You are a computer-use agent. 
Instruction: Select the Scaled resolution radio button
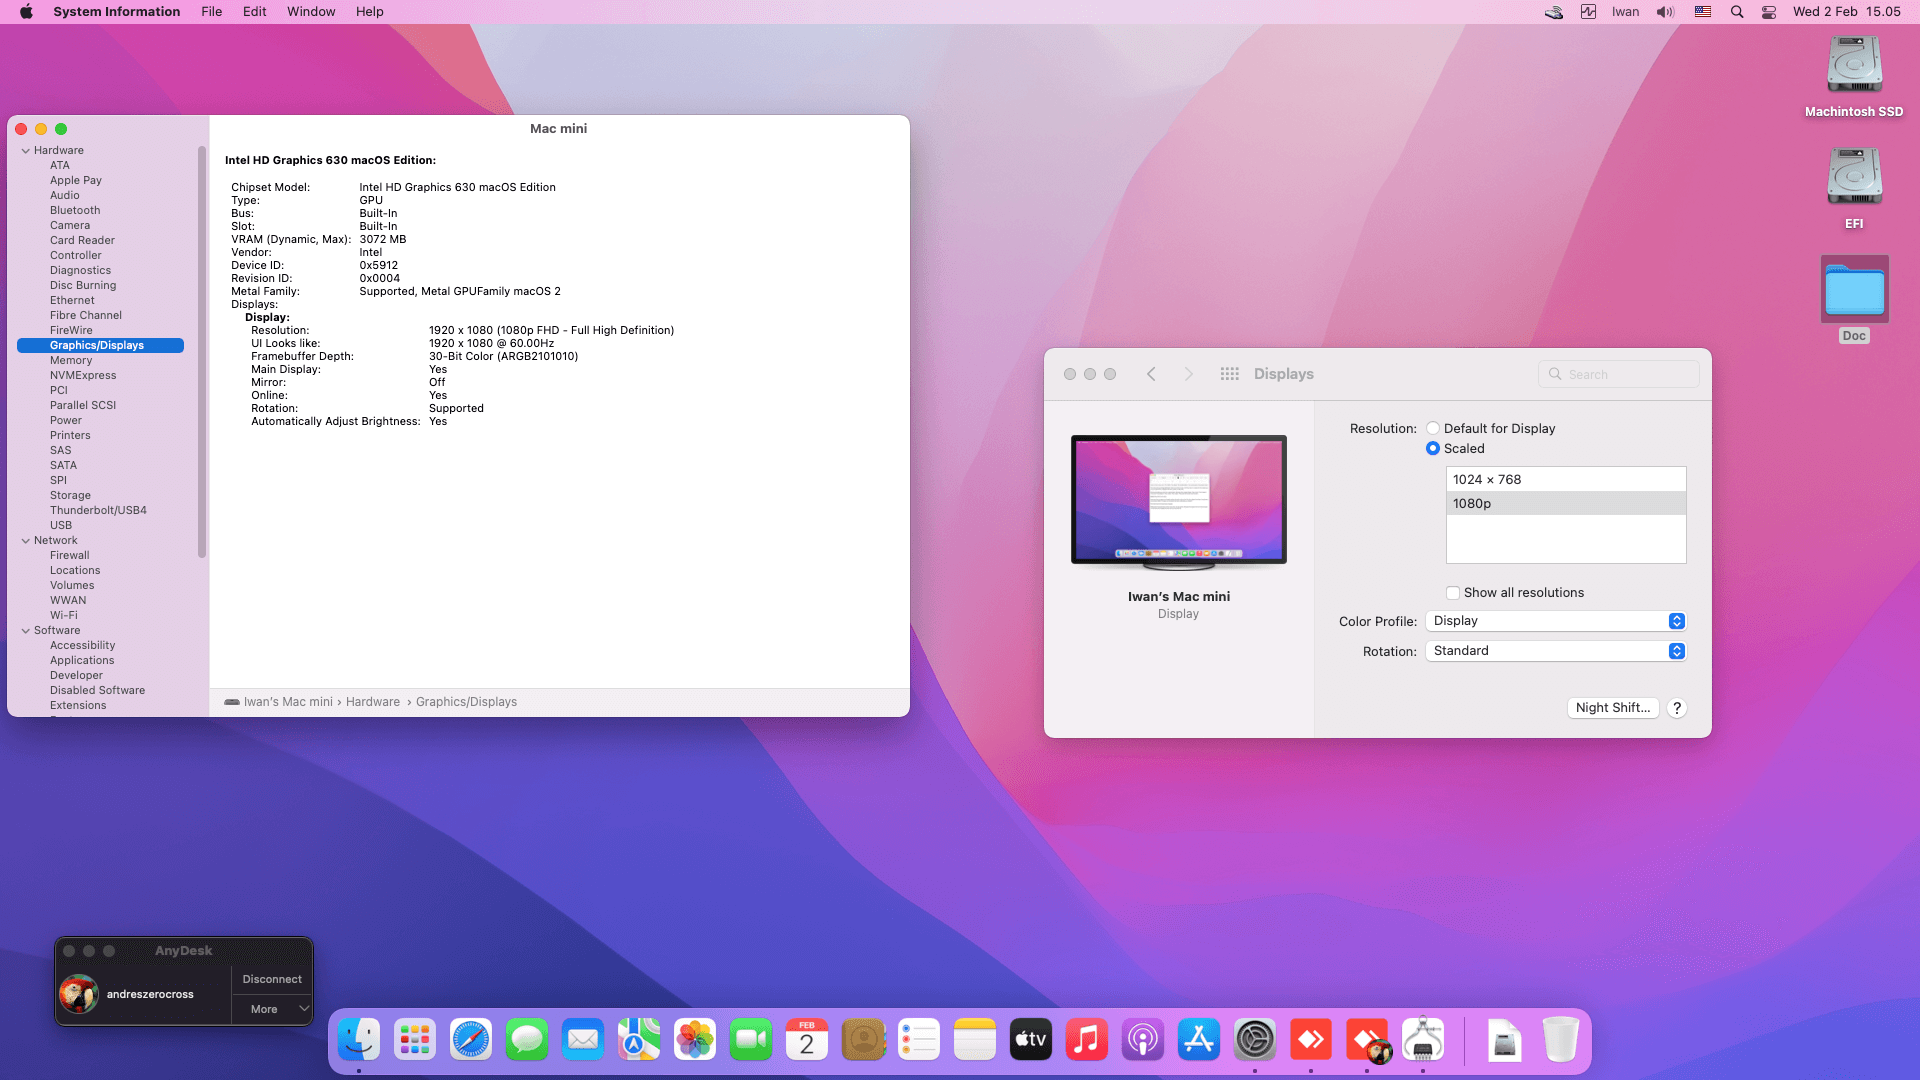pos(1433,449)
